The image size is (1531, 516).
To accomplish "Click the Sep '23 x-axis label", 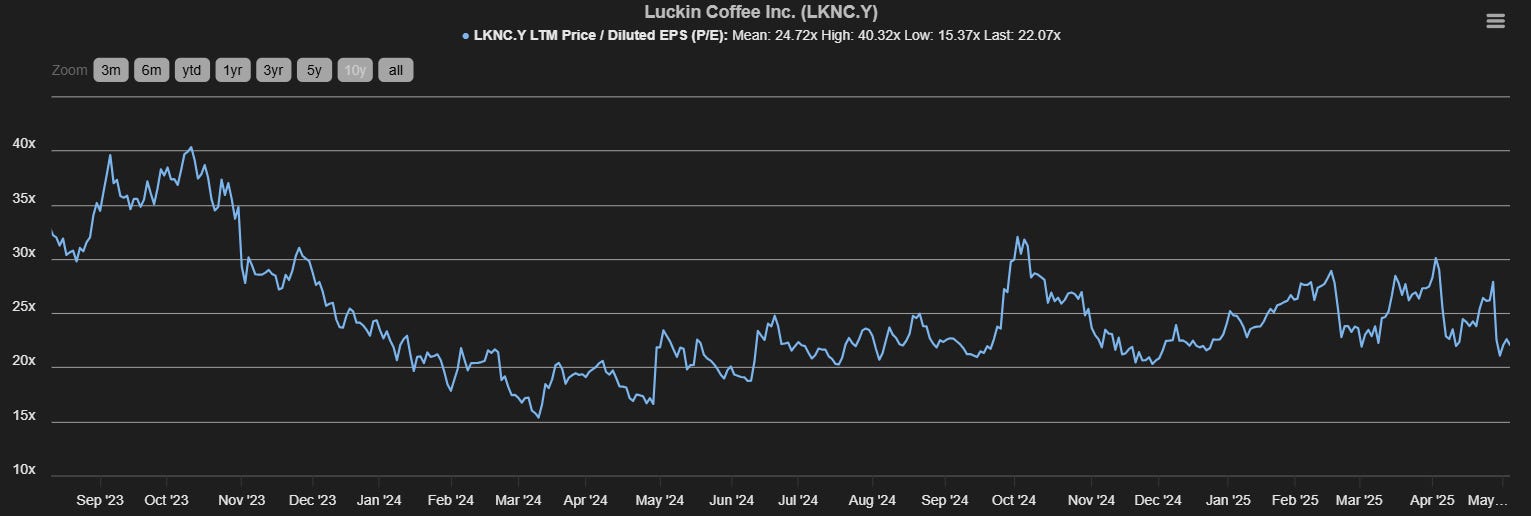I will click(99, 500).
